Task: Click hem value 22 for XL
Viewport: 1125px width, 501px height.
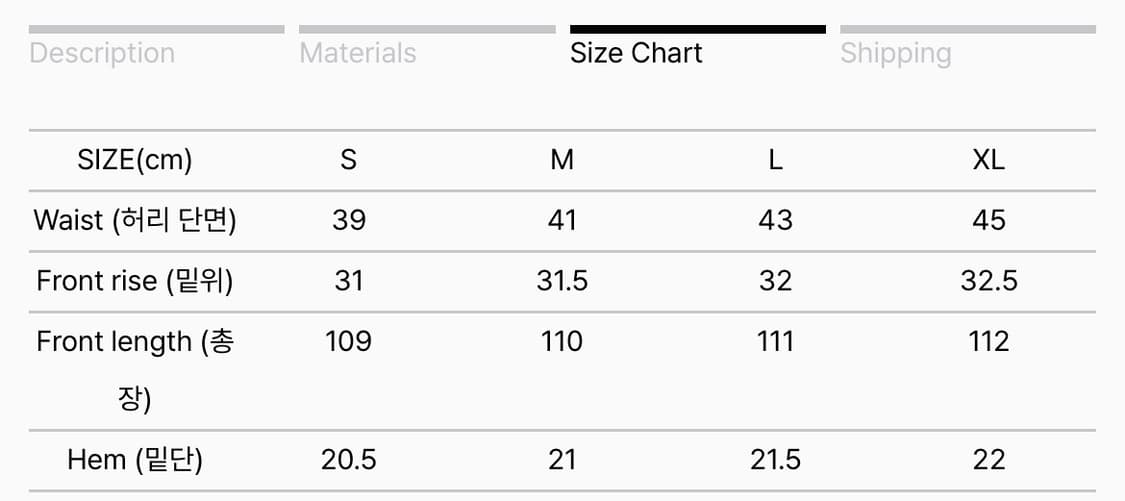Action: pyautogui.click(x=988, y=460)
